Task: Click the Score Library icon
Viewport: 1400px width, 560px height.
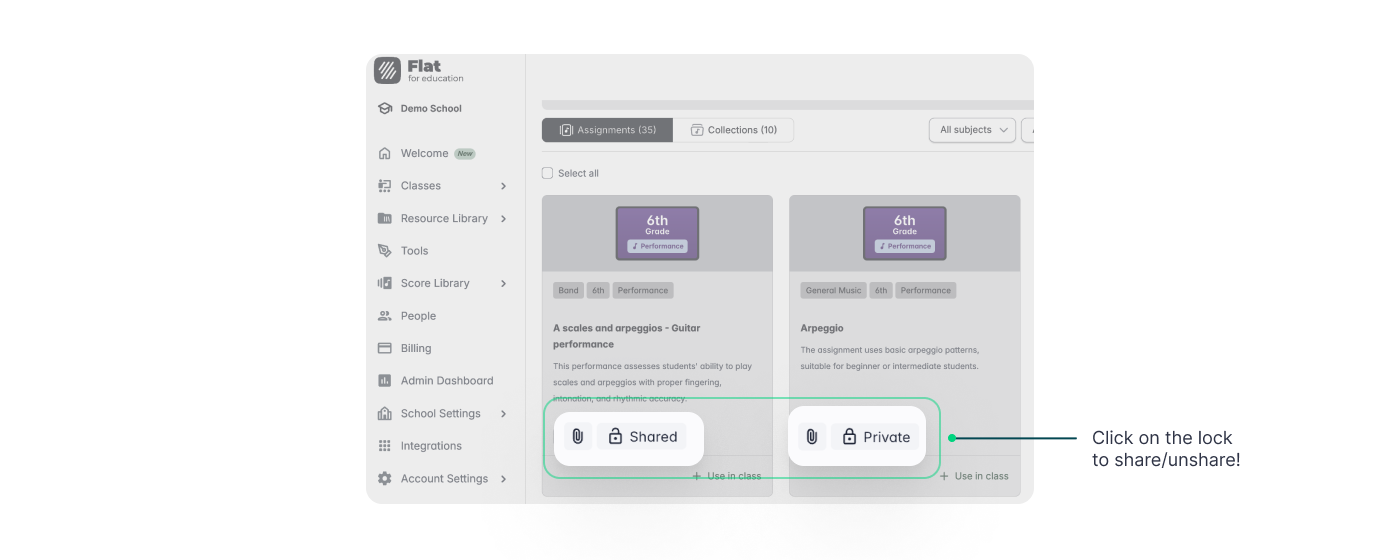Action: pos(385,284)
